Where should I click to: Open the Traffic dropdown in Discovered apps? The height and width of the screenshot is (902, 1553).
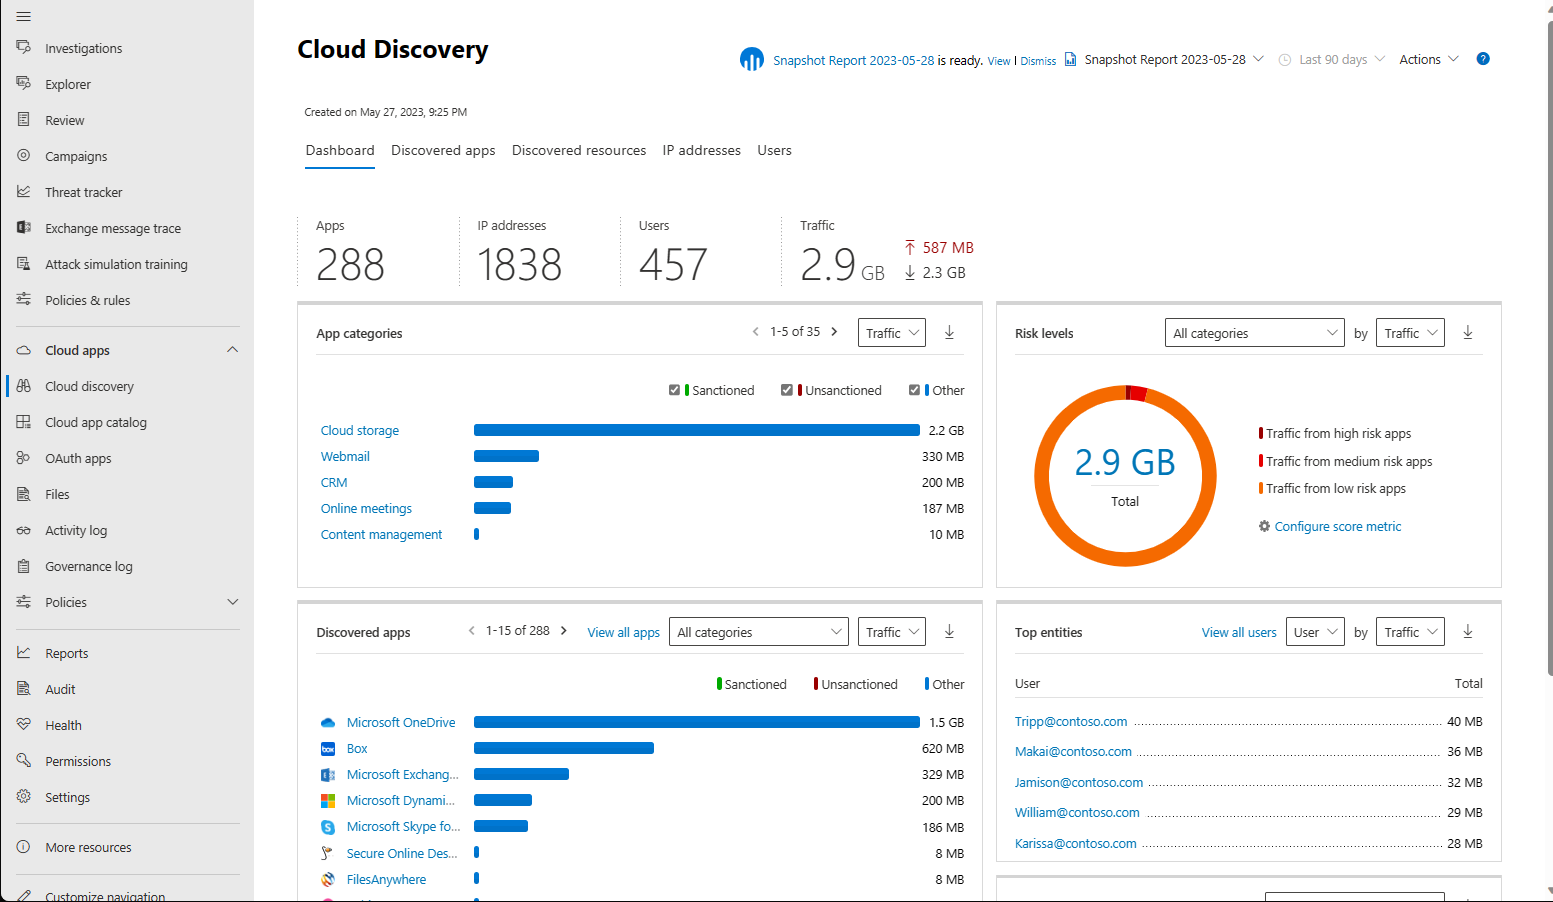click(x=892, y=632)
